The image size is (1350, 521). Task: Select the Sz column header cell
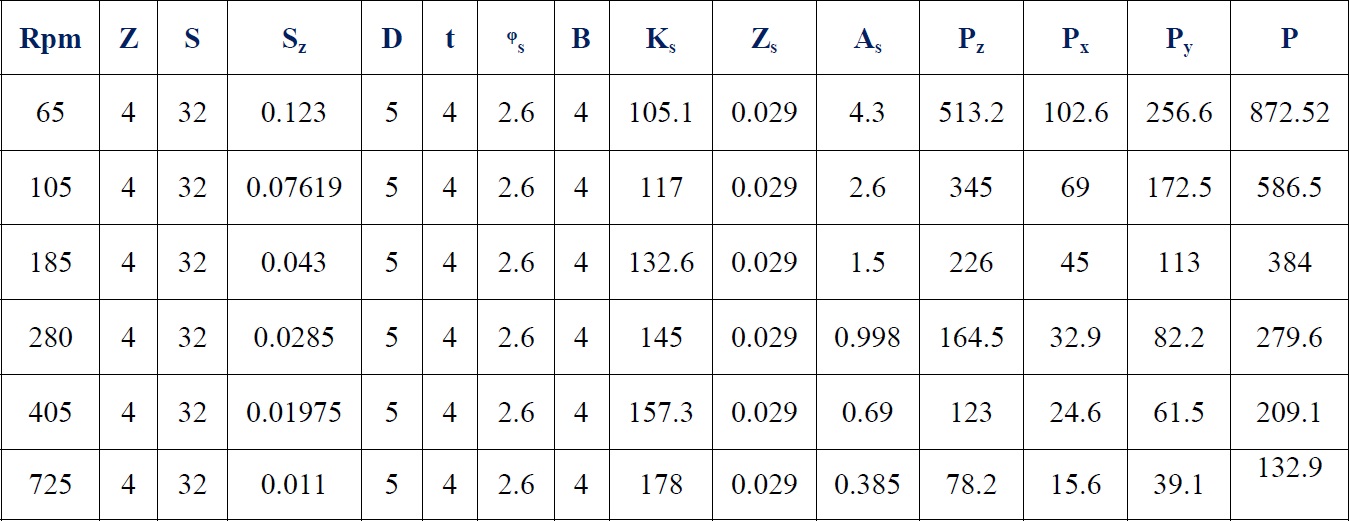tap(294, 38)
